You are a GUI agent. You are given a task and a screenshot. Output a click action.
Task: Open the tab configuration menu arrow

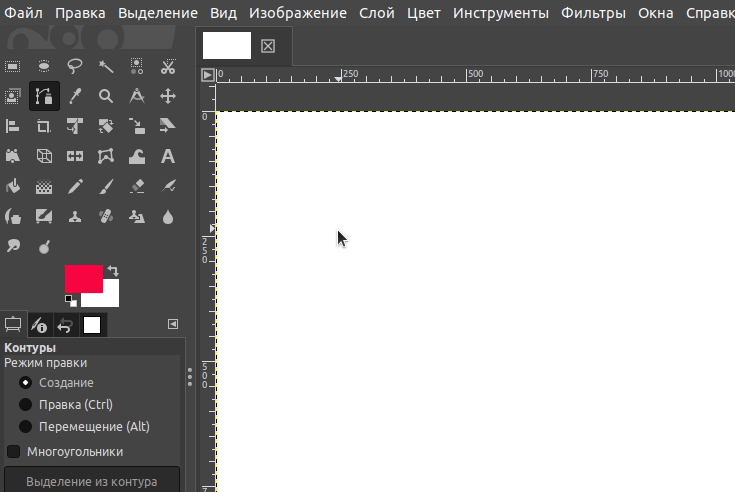pos(173,324)
